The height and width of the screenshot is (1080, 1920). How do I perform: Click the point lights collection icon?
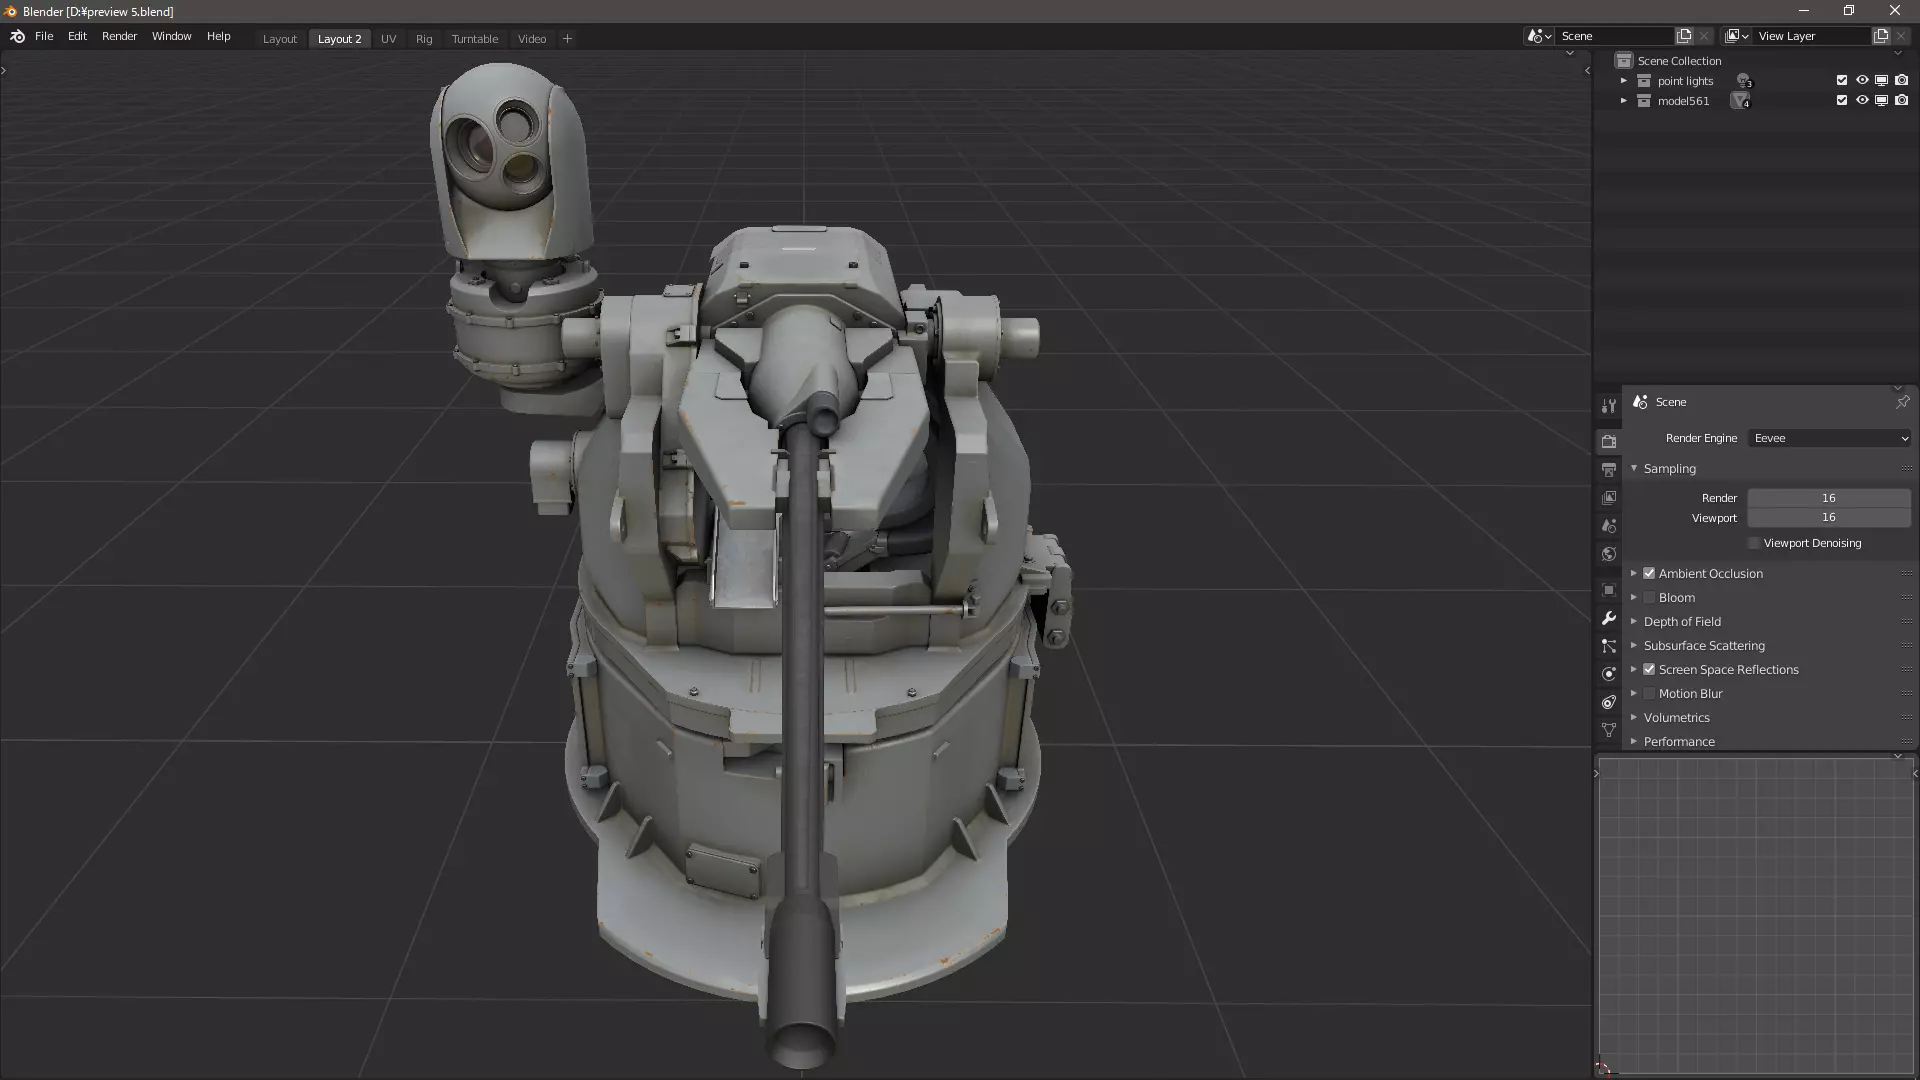tap(1644, 81)
